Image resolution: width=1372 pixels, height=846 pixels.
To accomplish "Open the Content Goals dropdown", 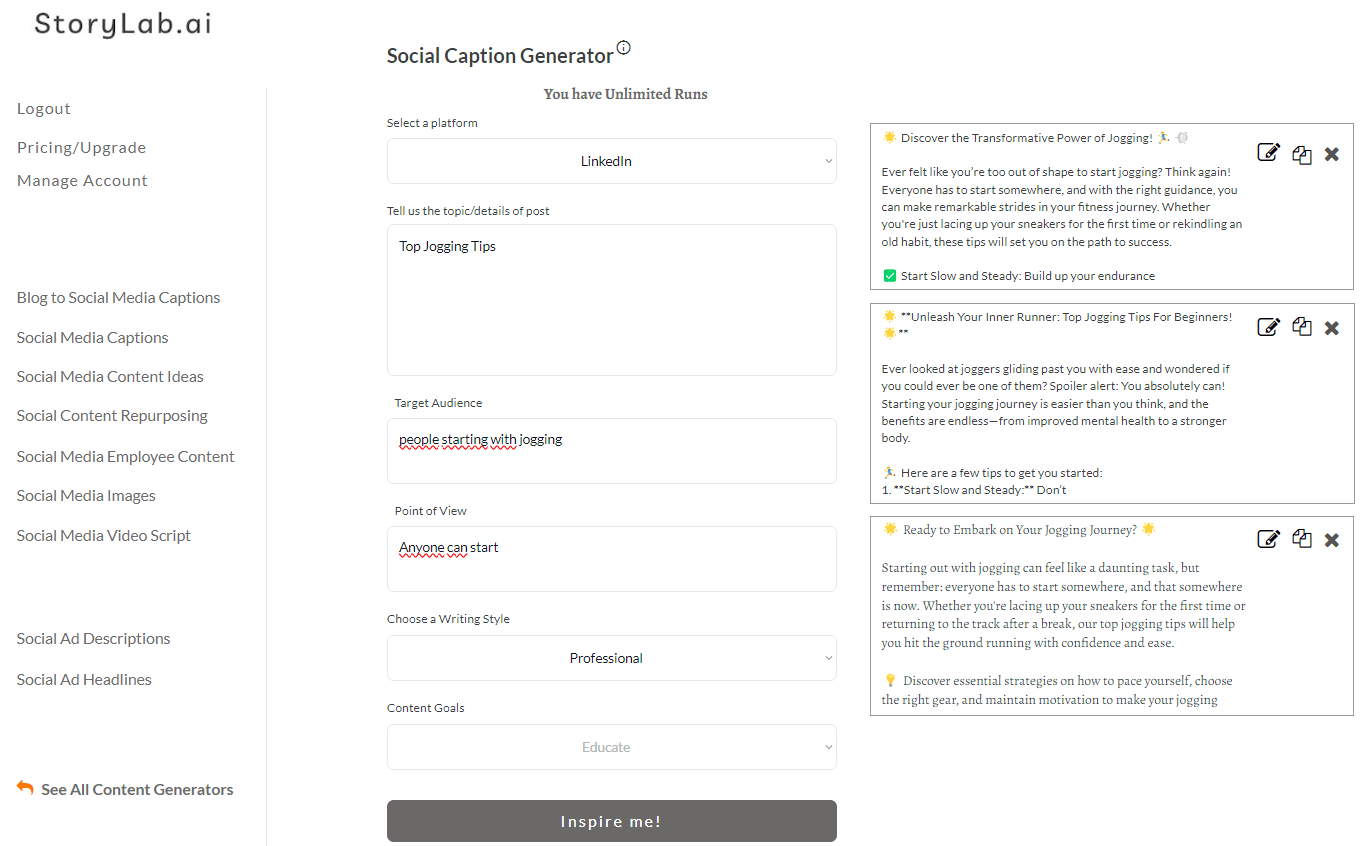I will click(x=611, y=747).
